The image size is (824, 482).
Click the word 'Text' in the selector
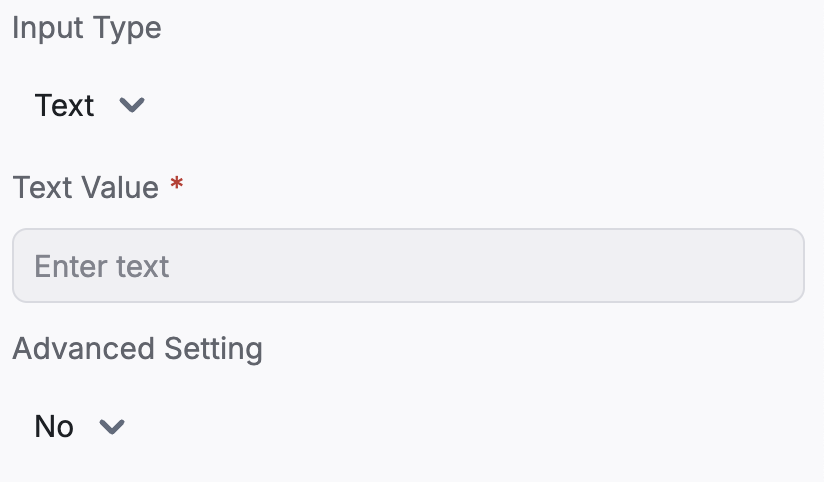64,105
